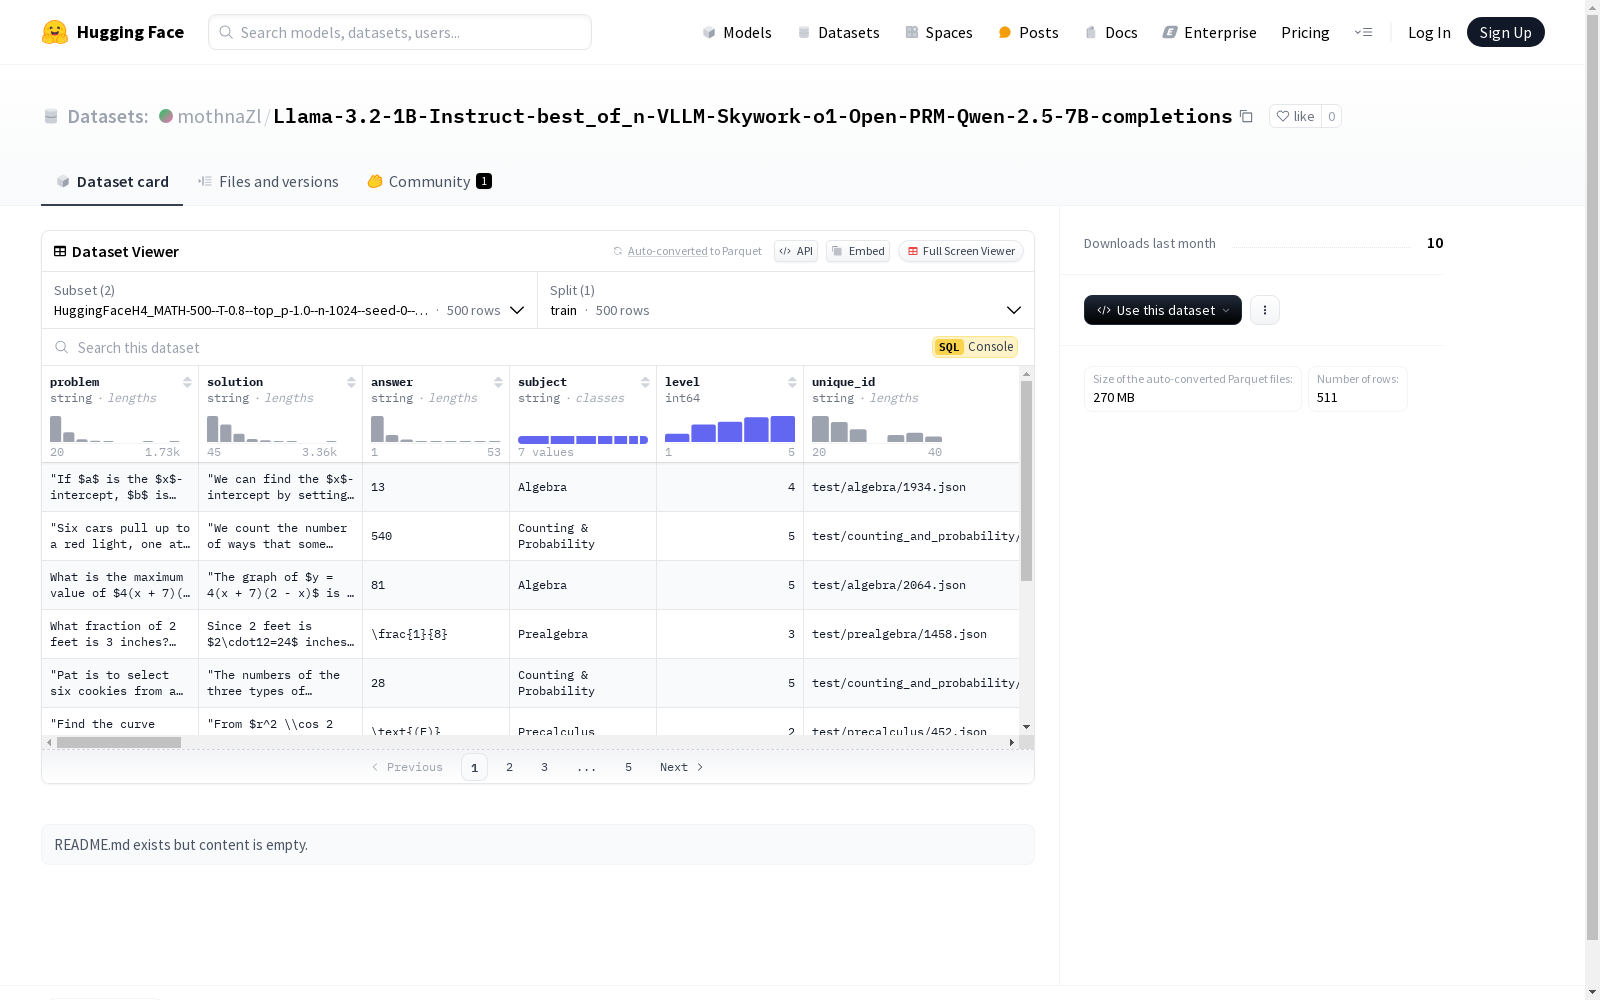Go to page 2 of results
The height and width of the screenshot is (1000, 1600).
coord(509,767)
